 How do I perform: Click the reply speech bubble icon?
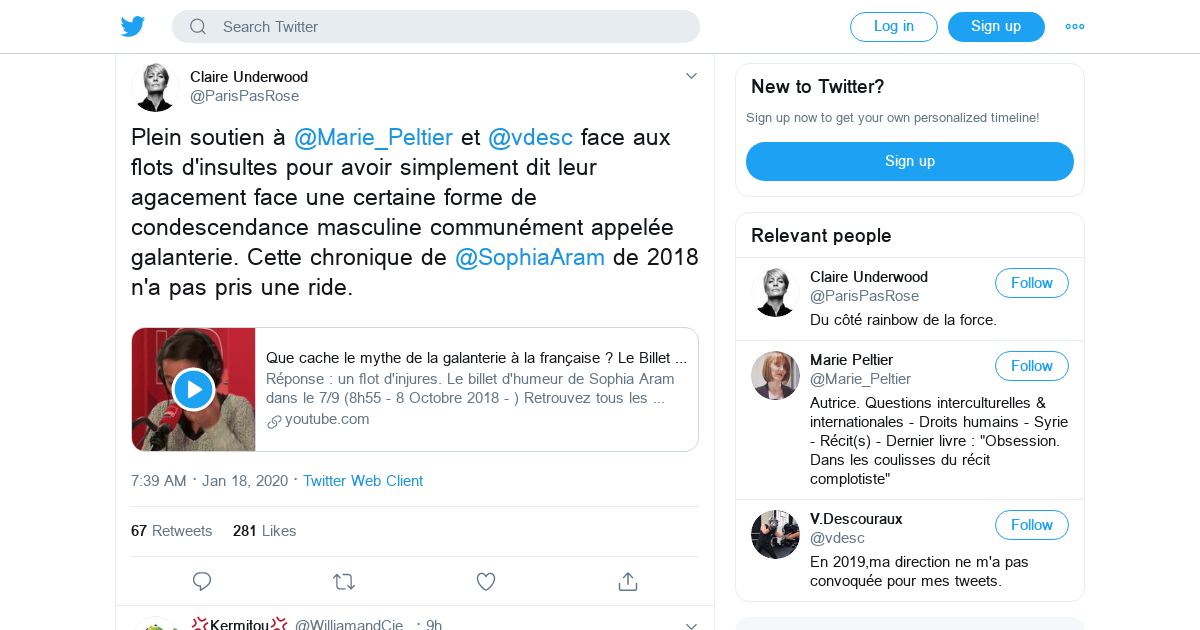point(202,581)
